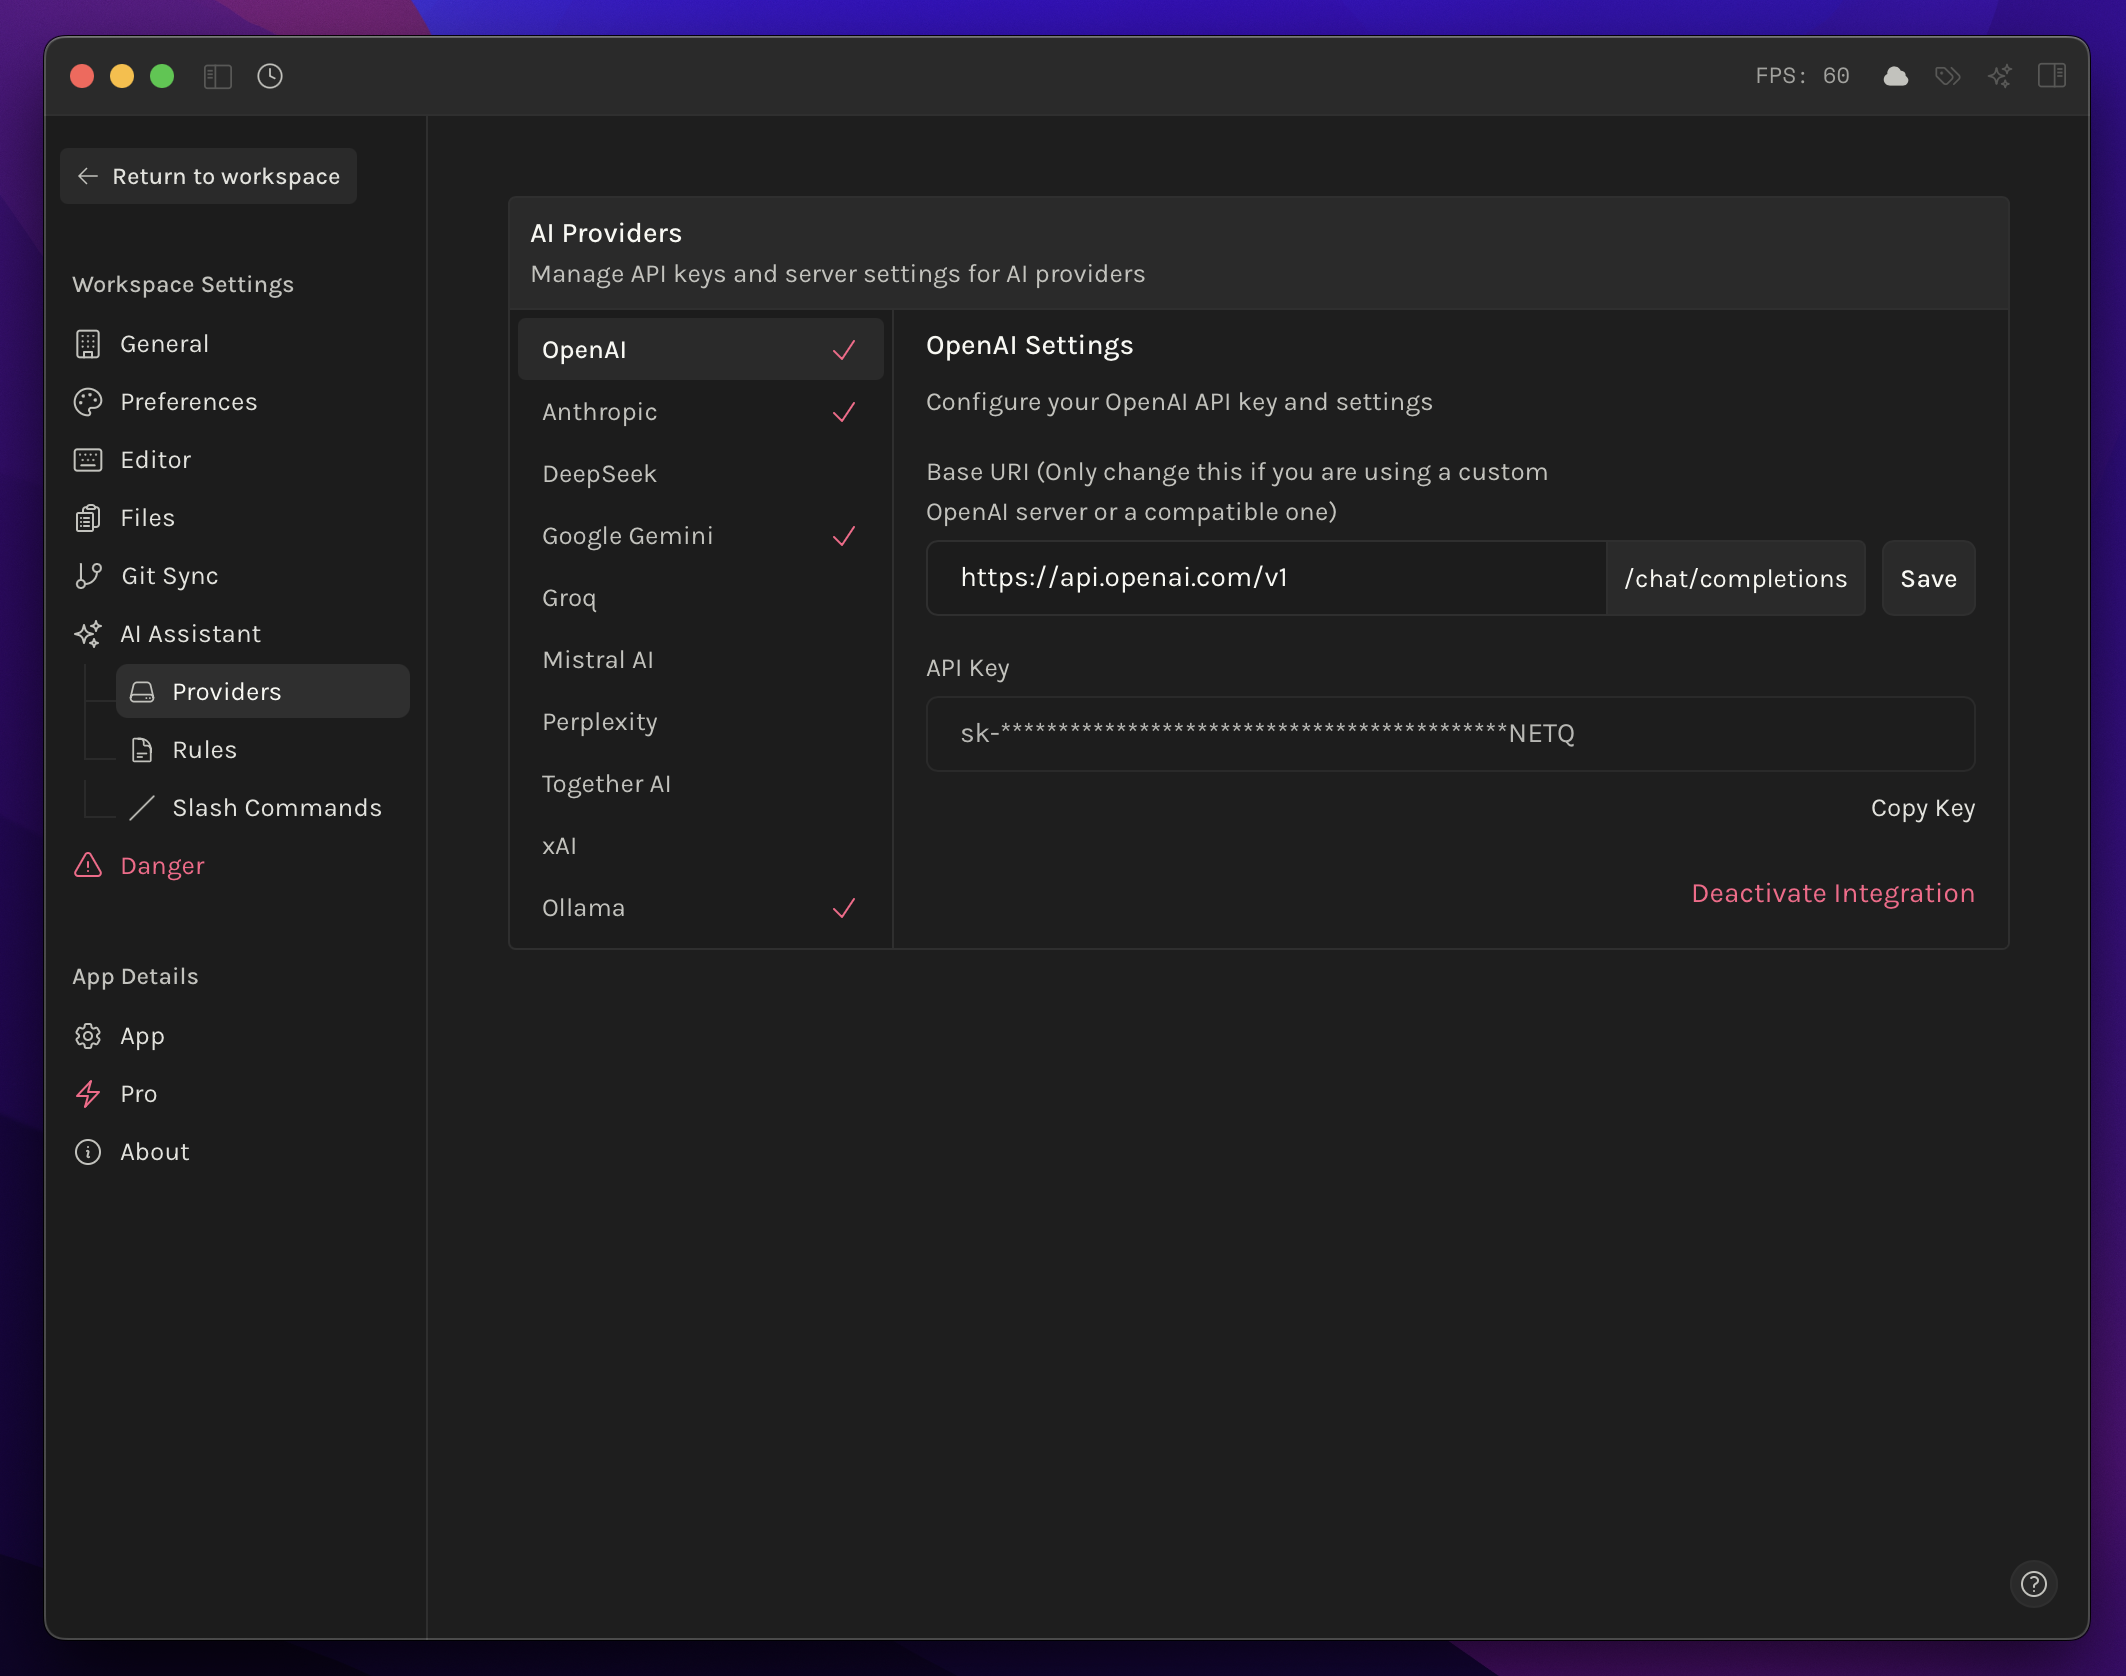Open the history clock icon
This screenshot has height=1676, width=2126.
point(270,76)
